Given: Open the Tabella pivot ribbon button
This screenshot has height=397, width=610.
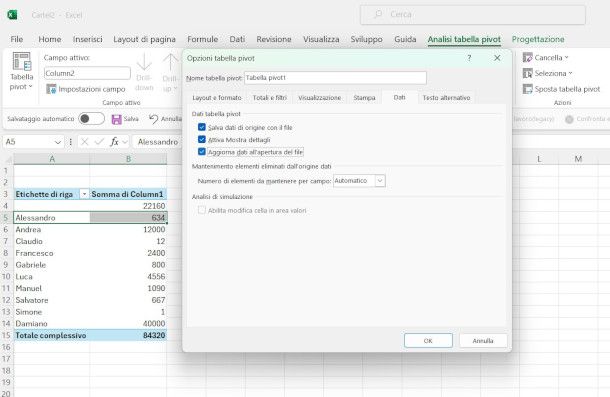Looking at the screenshot, I should click(21, 71).
